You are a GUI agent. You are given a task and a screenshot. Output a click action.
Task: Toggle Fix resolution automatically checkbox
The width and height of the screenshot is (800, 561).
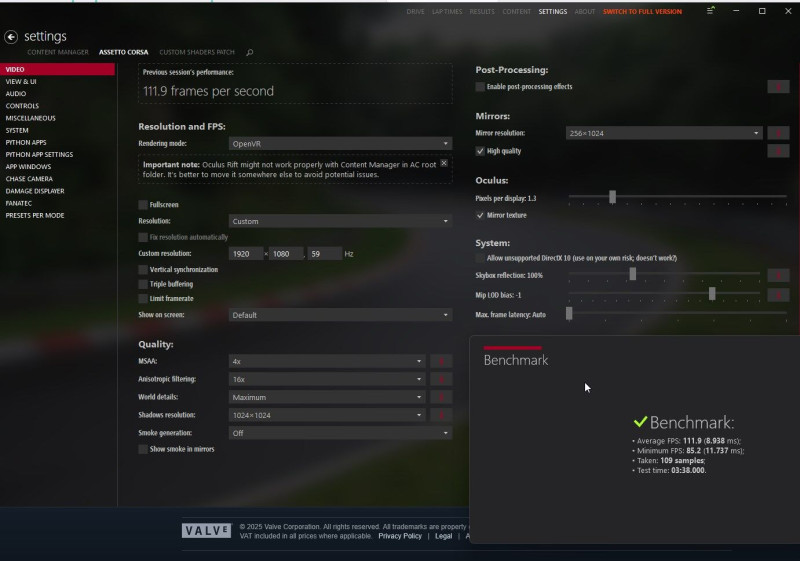click(143, 237)
